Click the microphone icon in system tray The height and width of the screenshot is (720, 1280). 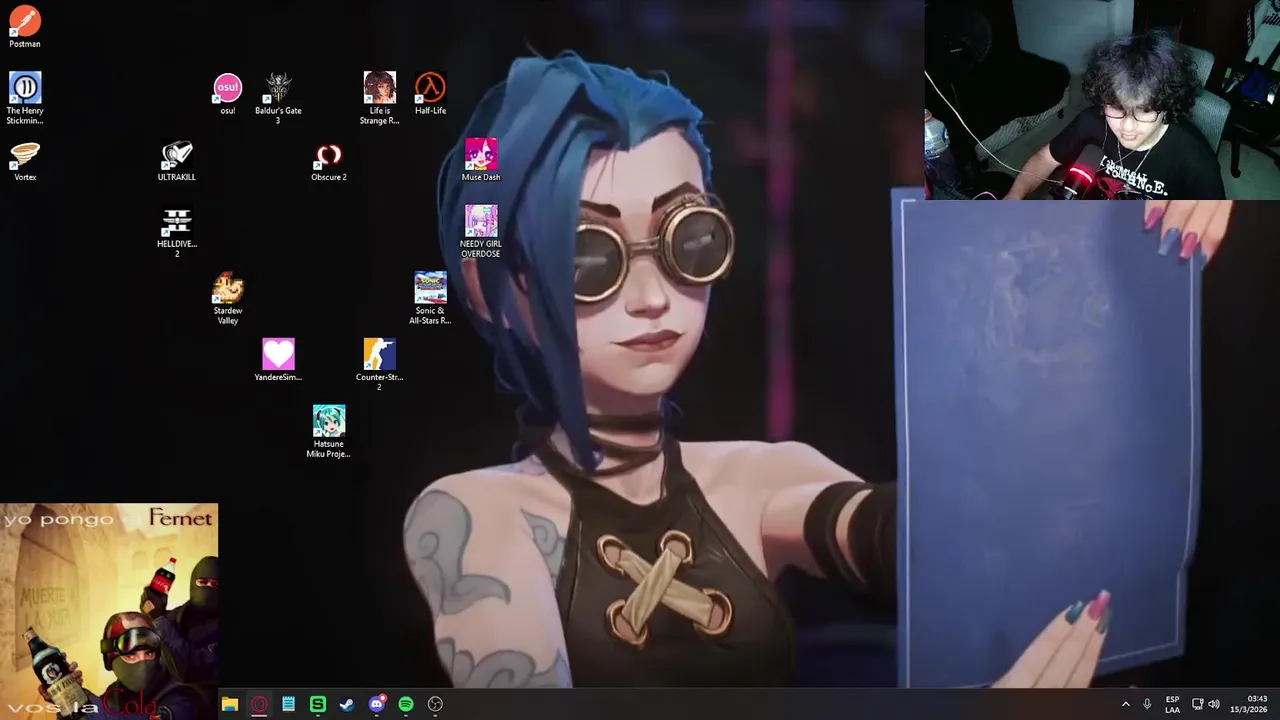pyautogui.click(x=1147, y=704)
